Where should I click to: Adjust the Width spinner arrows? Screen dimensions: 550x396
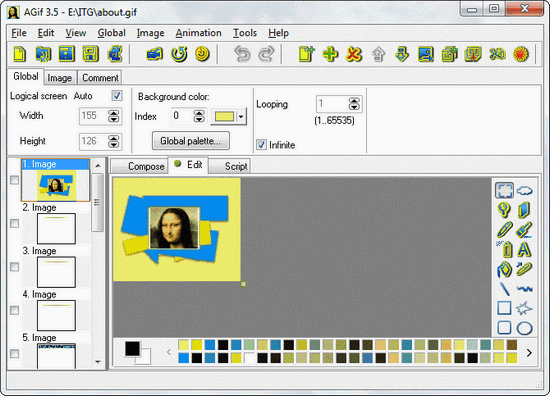tap(114, 116)
